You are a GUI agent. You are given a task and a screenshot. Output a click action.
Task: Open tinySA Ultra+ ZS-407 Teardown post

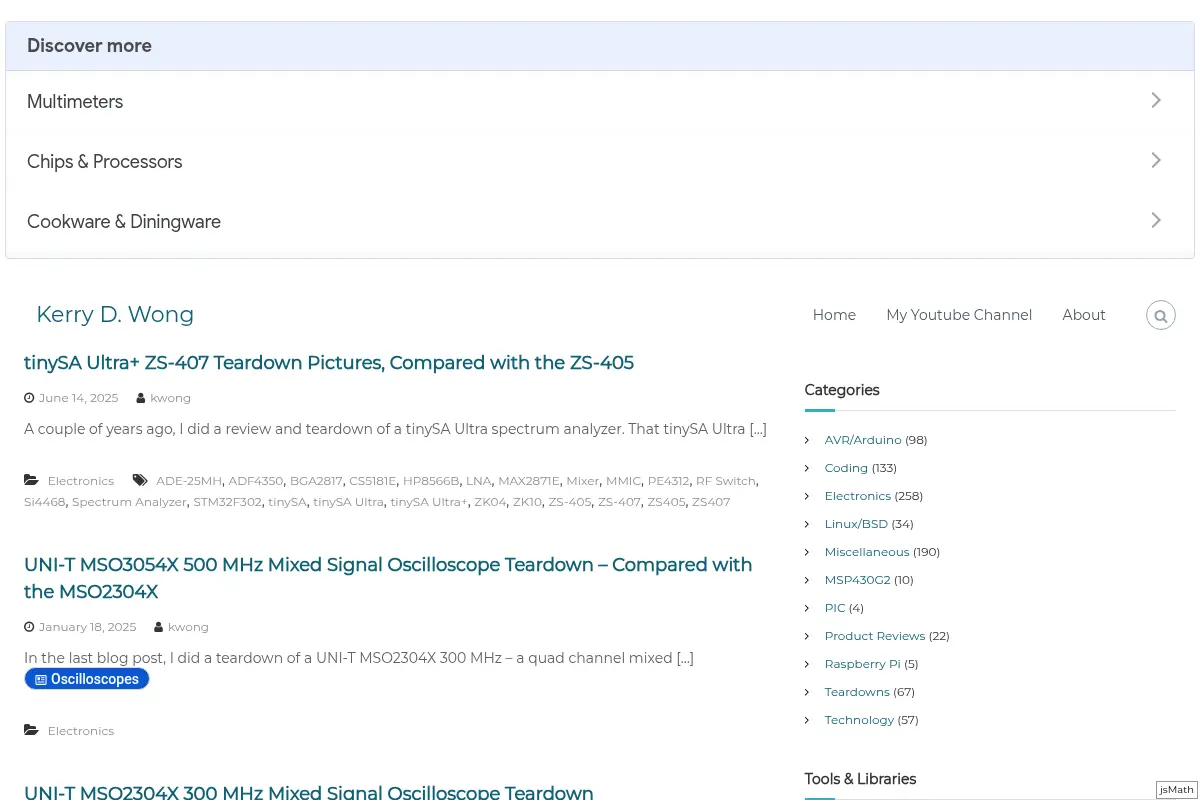tap(329, 362)
